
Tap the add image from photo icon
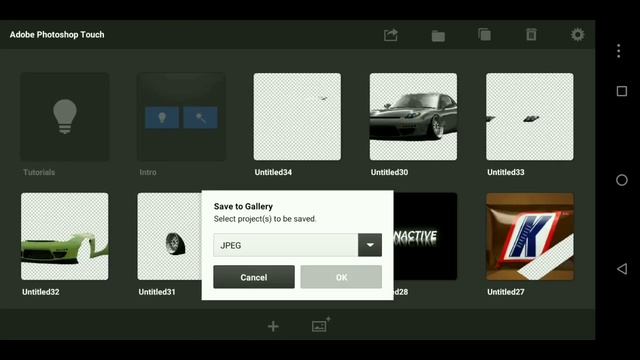[x=321, y=325]
